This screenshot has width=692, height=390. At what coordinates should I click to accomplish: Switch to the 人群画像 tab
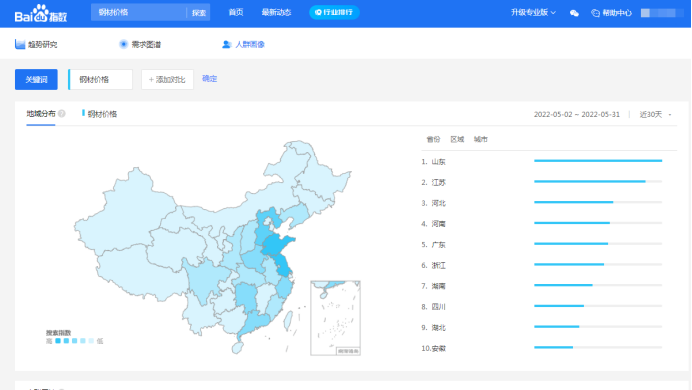[x=243, y=44]
